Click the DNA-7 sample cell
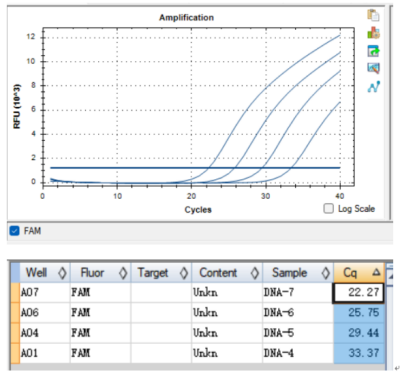Screen dimensions: 400x378 [298, 293]
